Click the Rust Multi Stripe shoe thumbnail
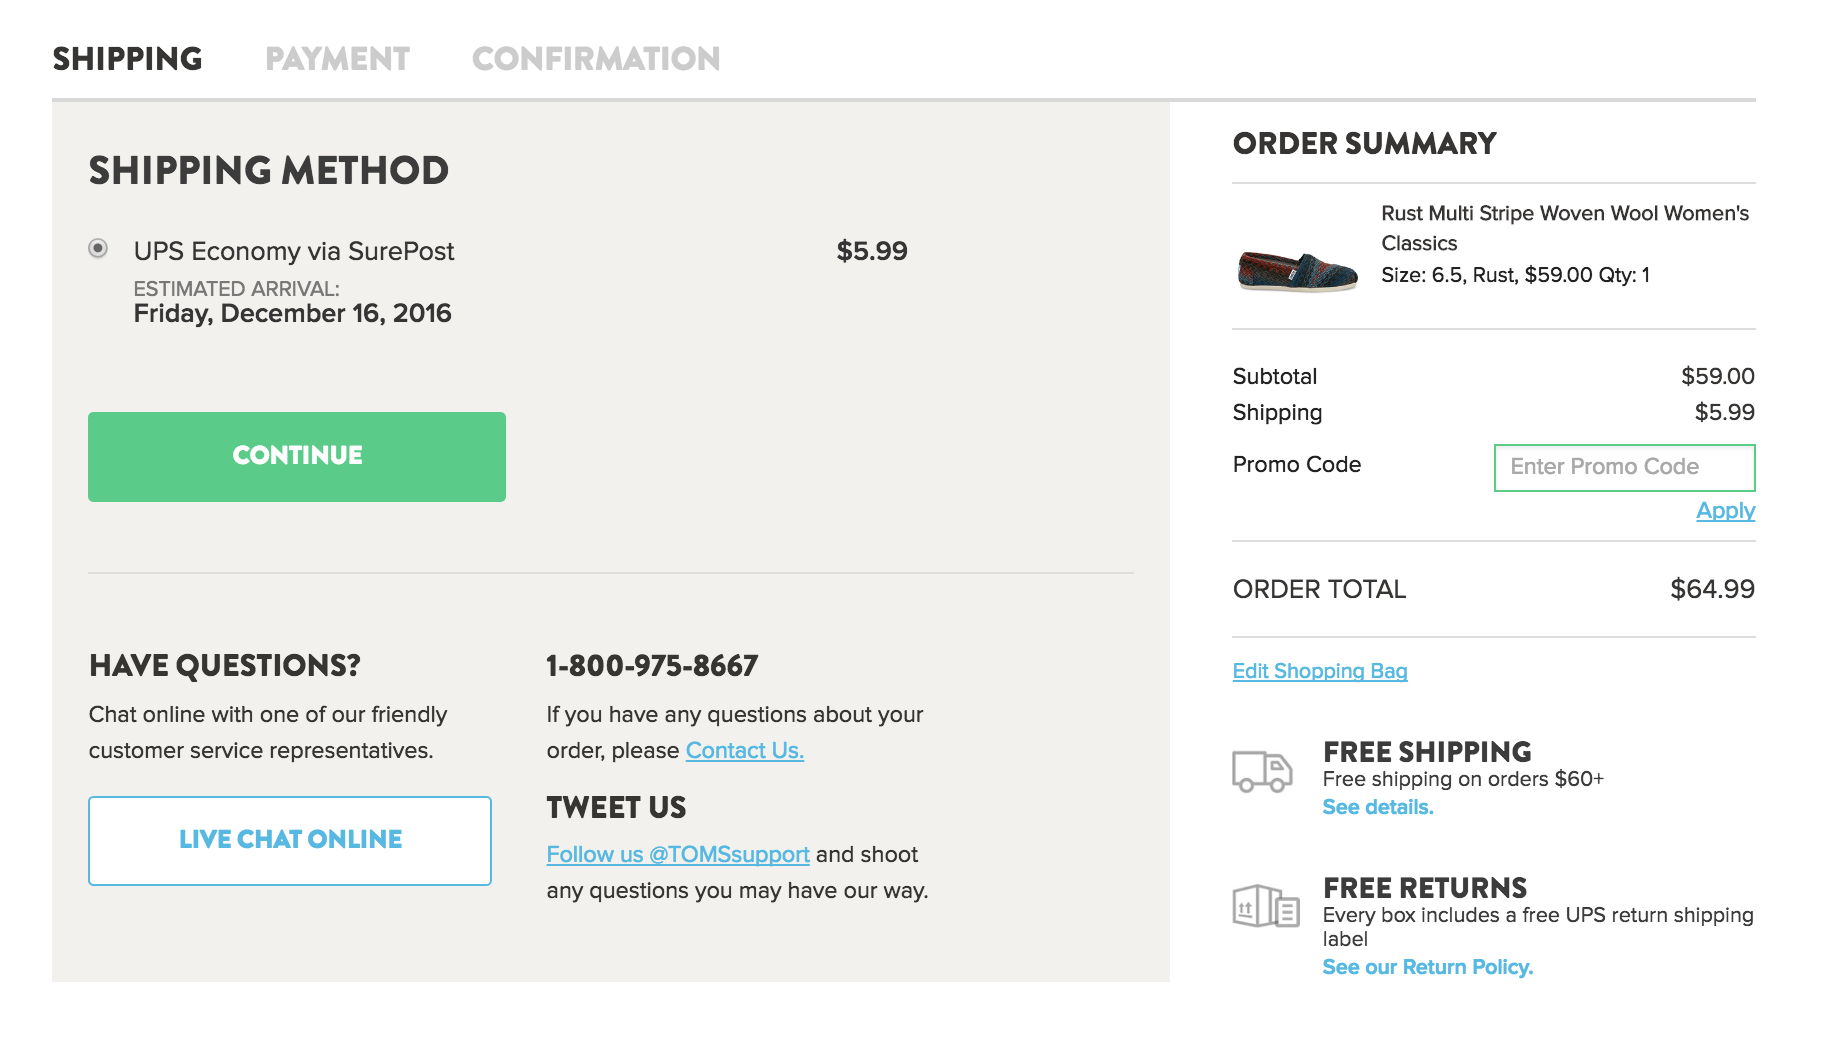This screenshot has width=1838, height=1040. pos(1297,270)
